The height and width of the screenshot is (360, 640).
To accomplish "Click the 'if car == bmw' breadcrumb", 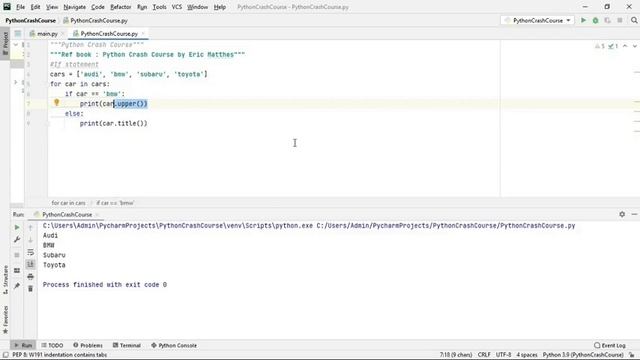I will coord(115,203).
